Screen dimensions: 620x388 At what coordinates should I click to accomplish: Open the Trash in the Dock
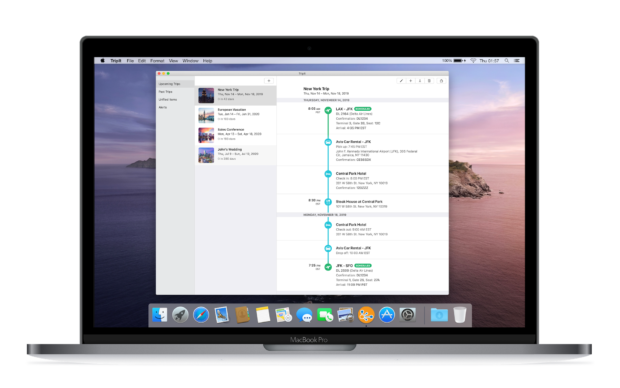[x=460, y=315]
